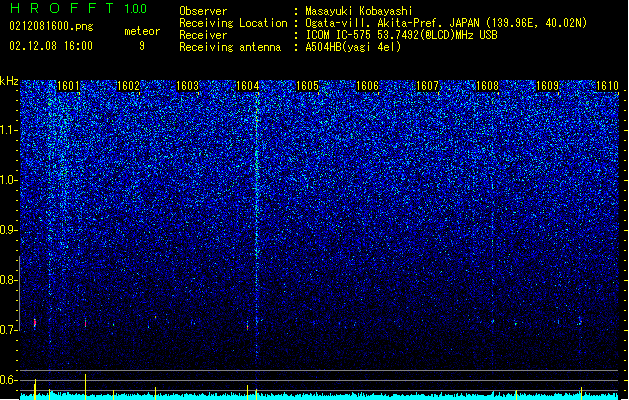
Task: Click the 1608 time marker
Action: pos(487,86)
